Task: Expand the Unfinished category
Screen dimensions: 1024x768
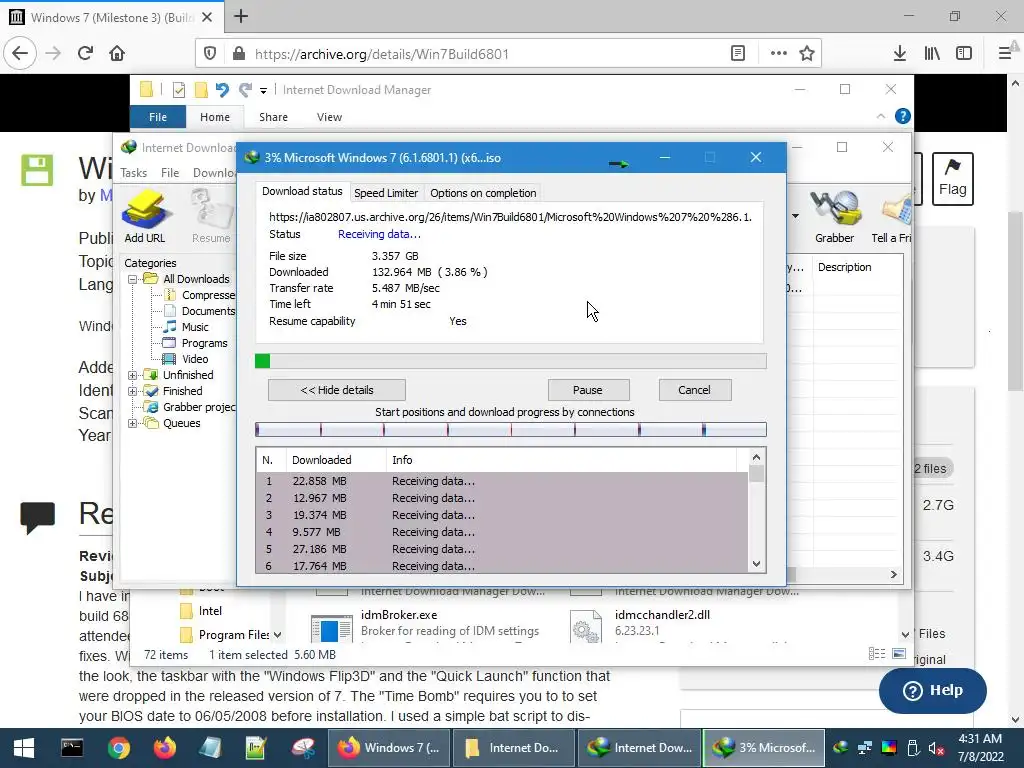Action: 133,375
